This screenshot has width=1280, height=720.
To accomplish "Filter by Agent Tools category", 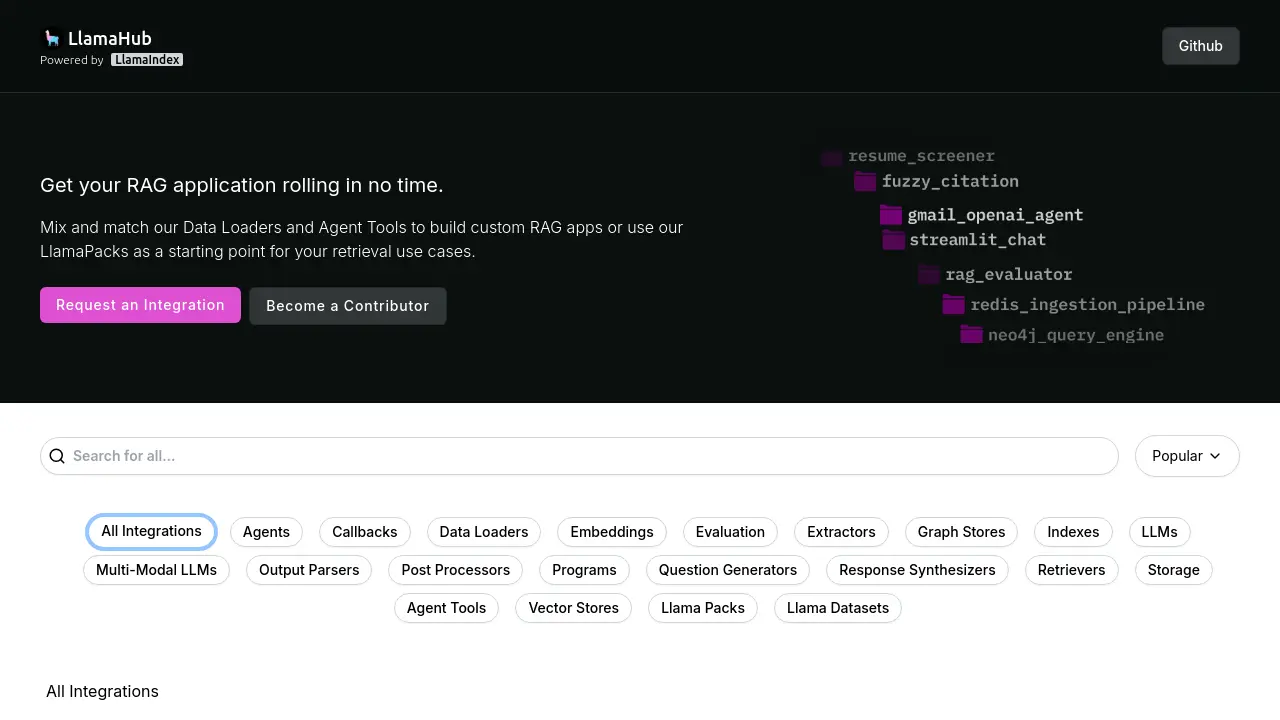I will pos(446,608).
